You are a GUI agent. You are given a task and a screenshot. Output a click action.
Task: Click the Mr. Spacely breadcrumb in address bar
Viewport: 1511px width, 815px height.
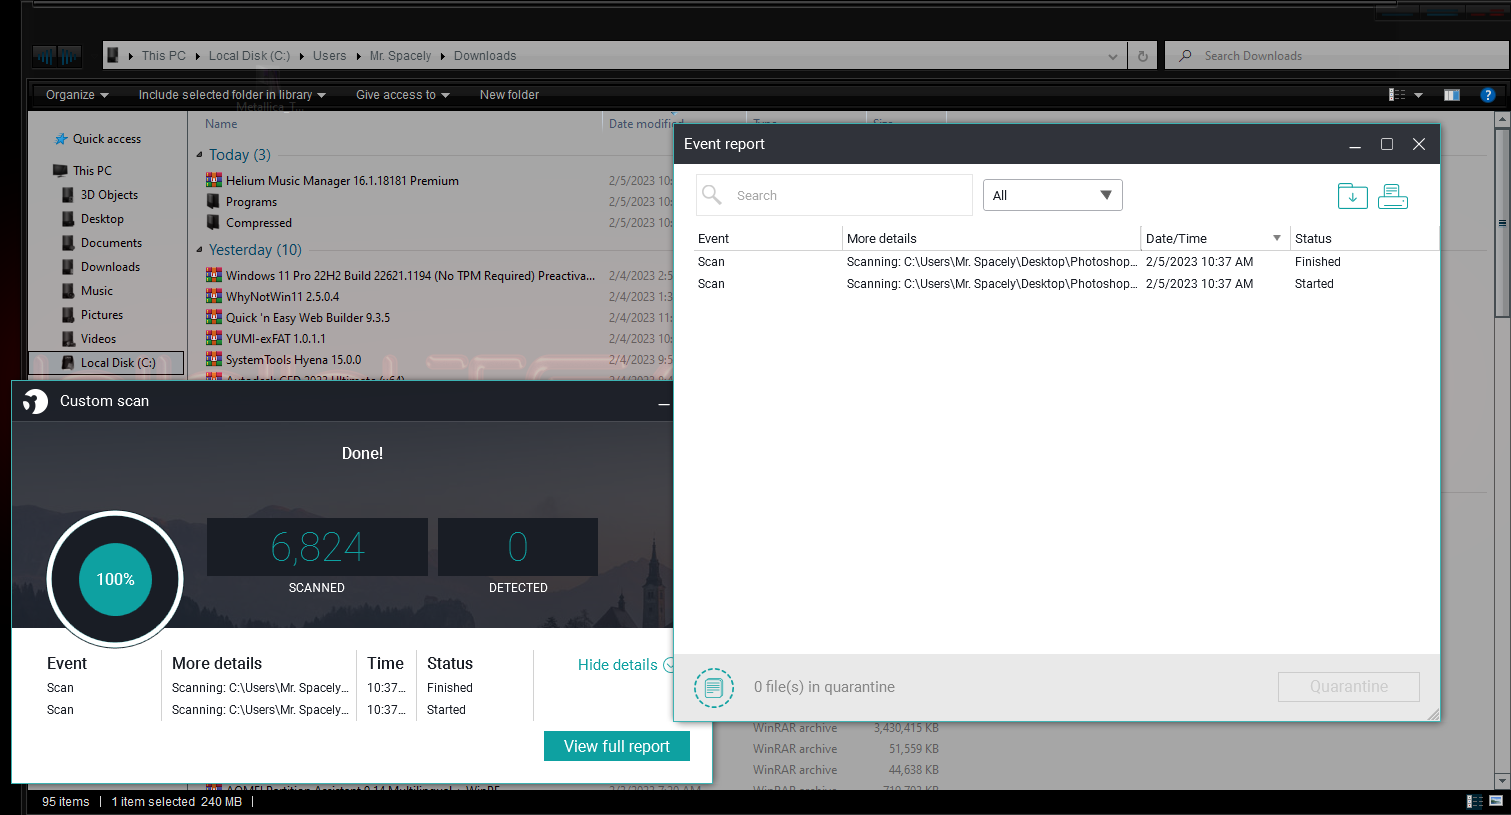tap(400, 56)
